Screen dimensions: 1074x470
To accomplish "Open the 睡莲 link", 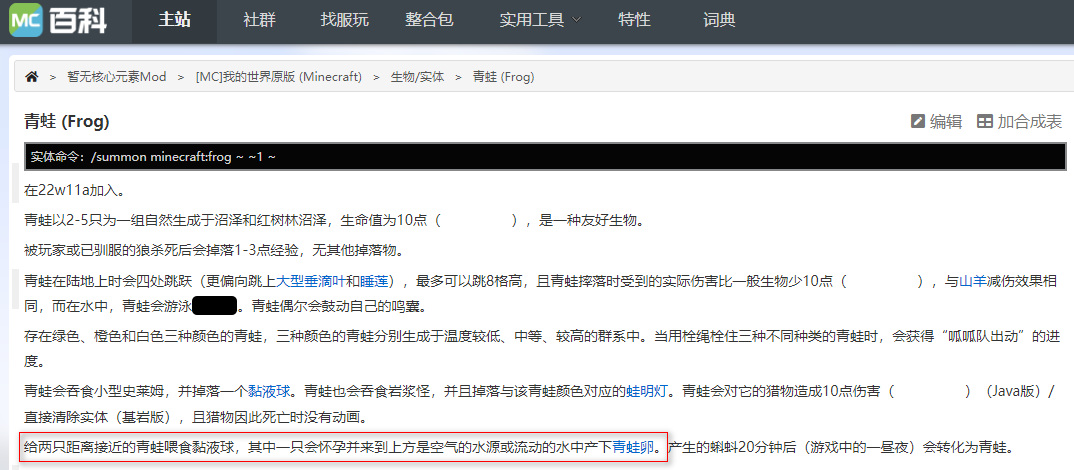I will tap(373, 280).
